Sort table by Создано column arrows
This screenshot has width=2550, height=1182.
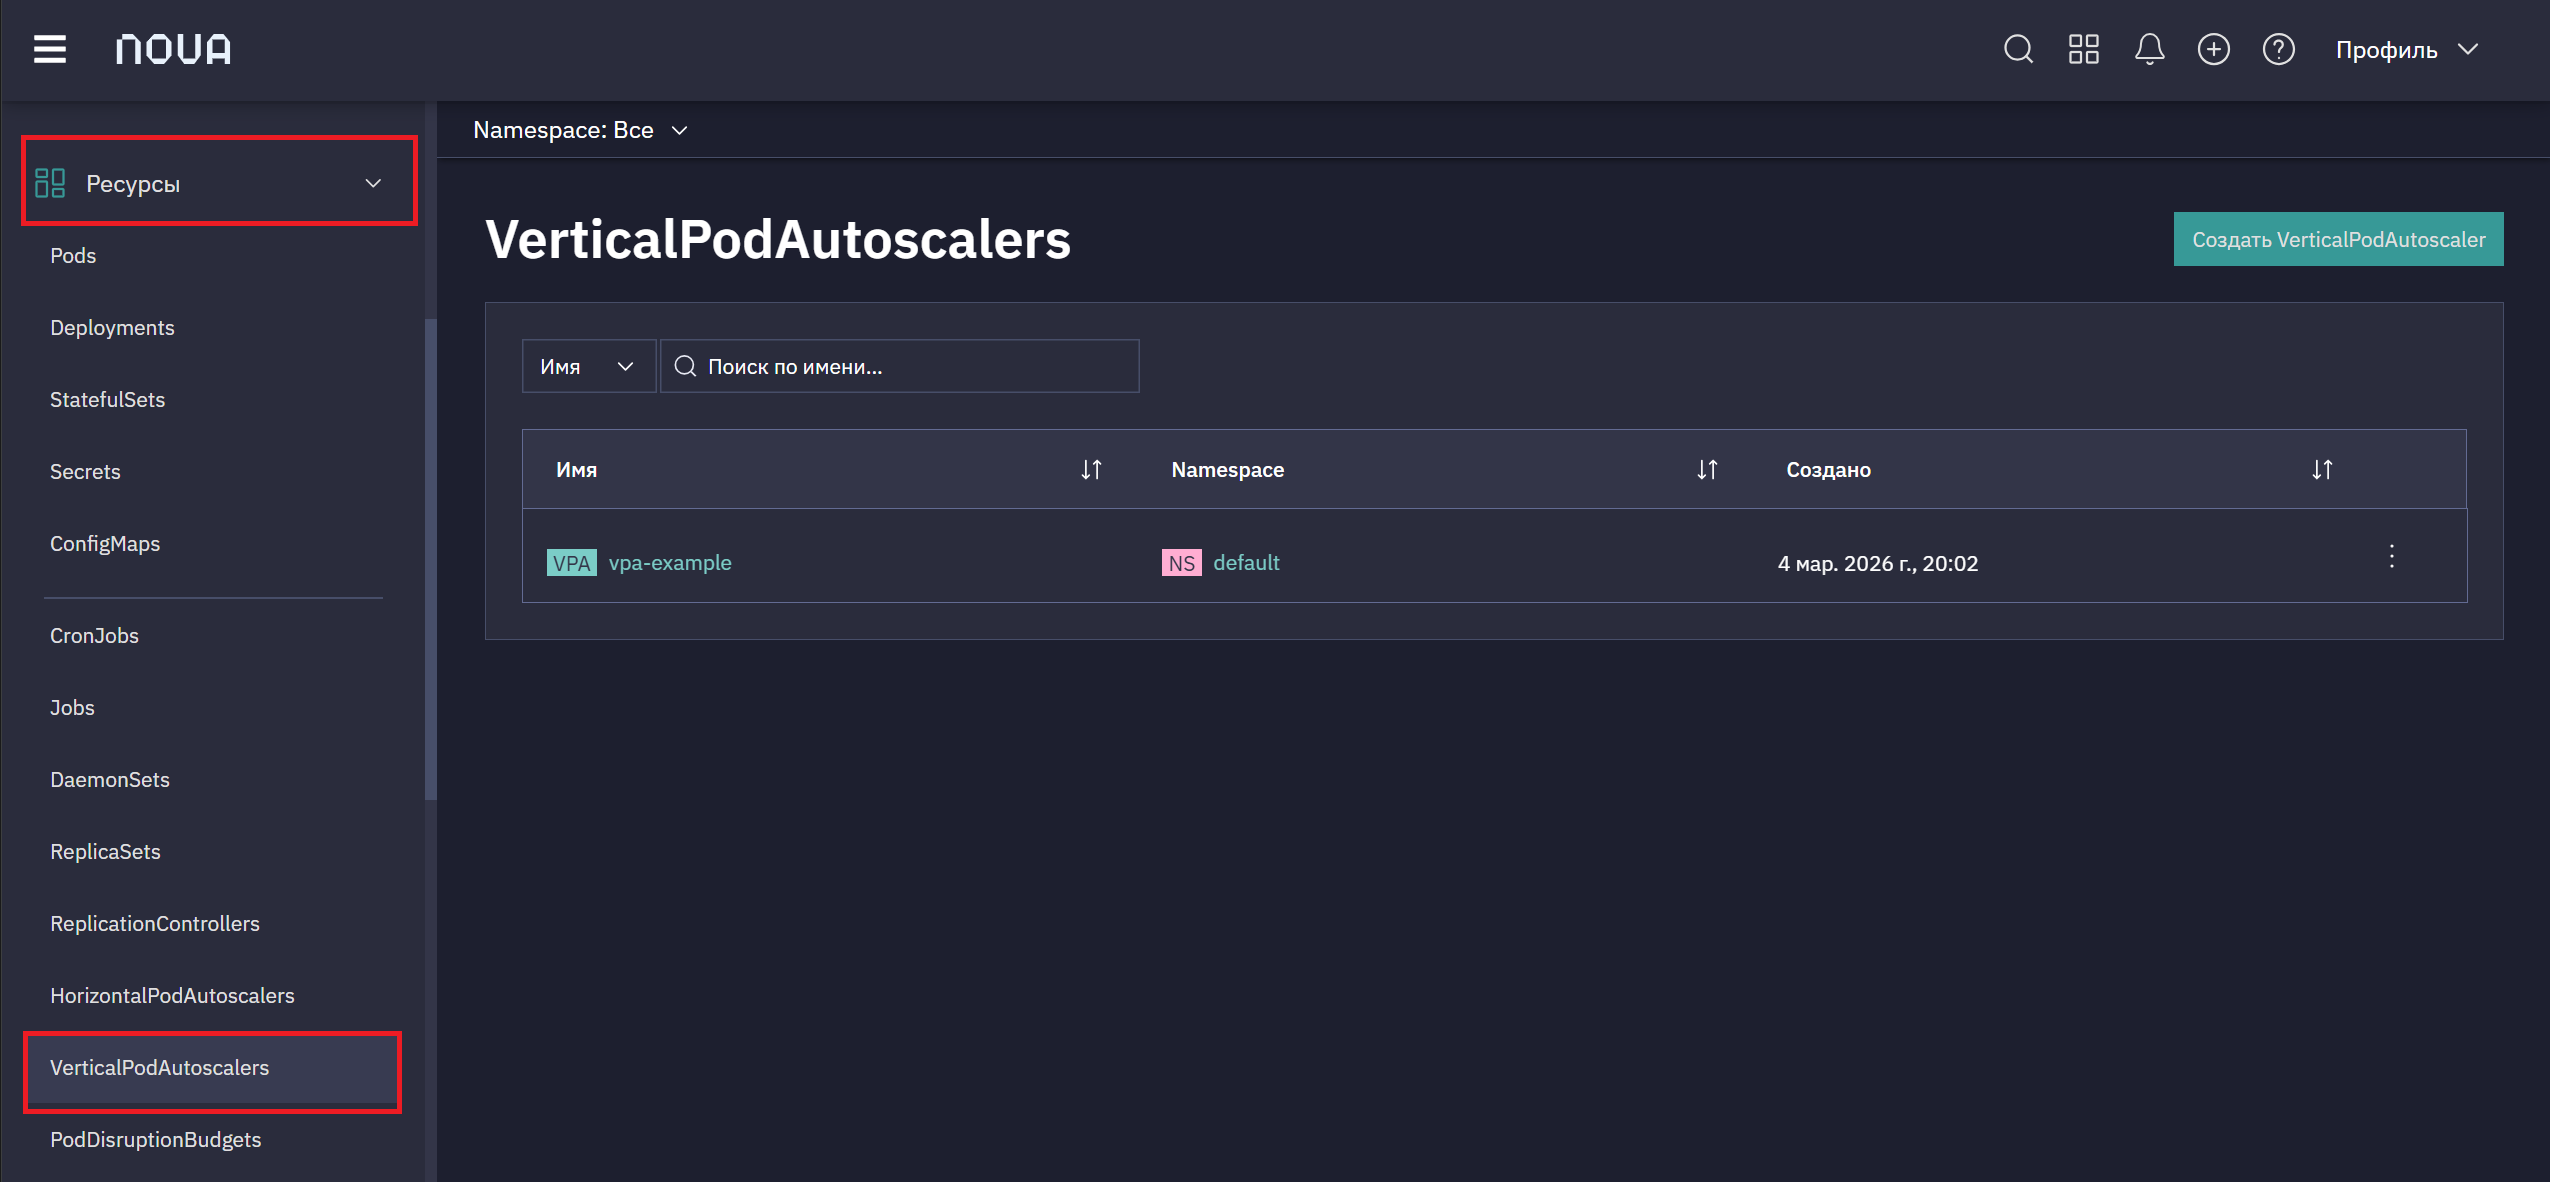(2322, 469)
